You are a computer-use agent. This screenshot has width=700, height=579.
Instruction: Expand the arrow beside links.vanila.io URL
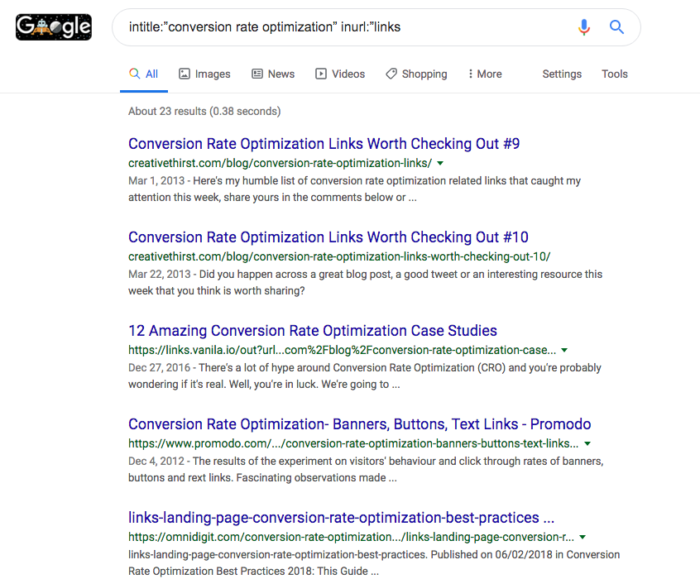point(564,350)
